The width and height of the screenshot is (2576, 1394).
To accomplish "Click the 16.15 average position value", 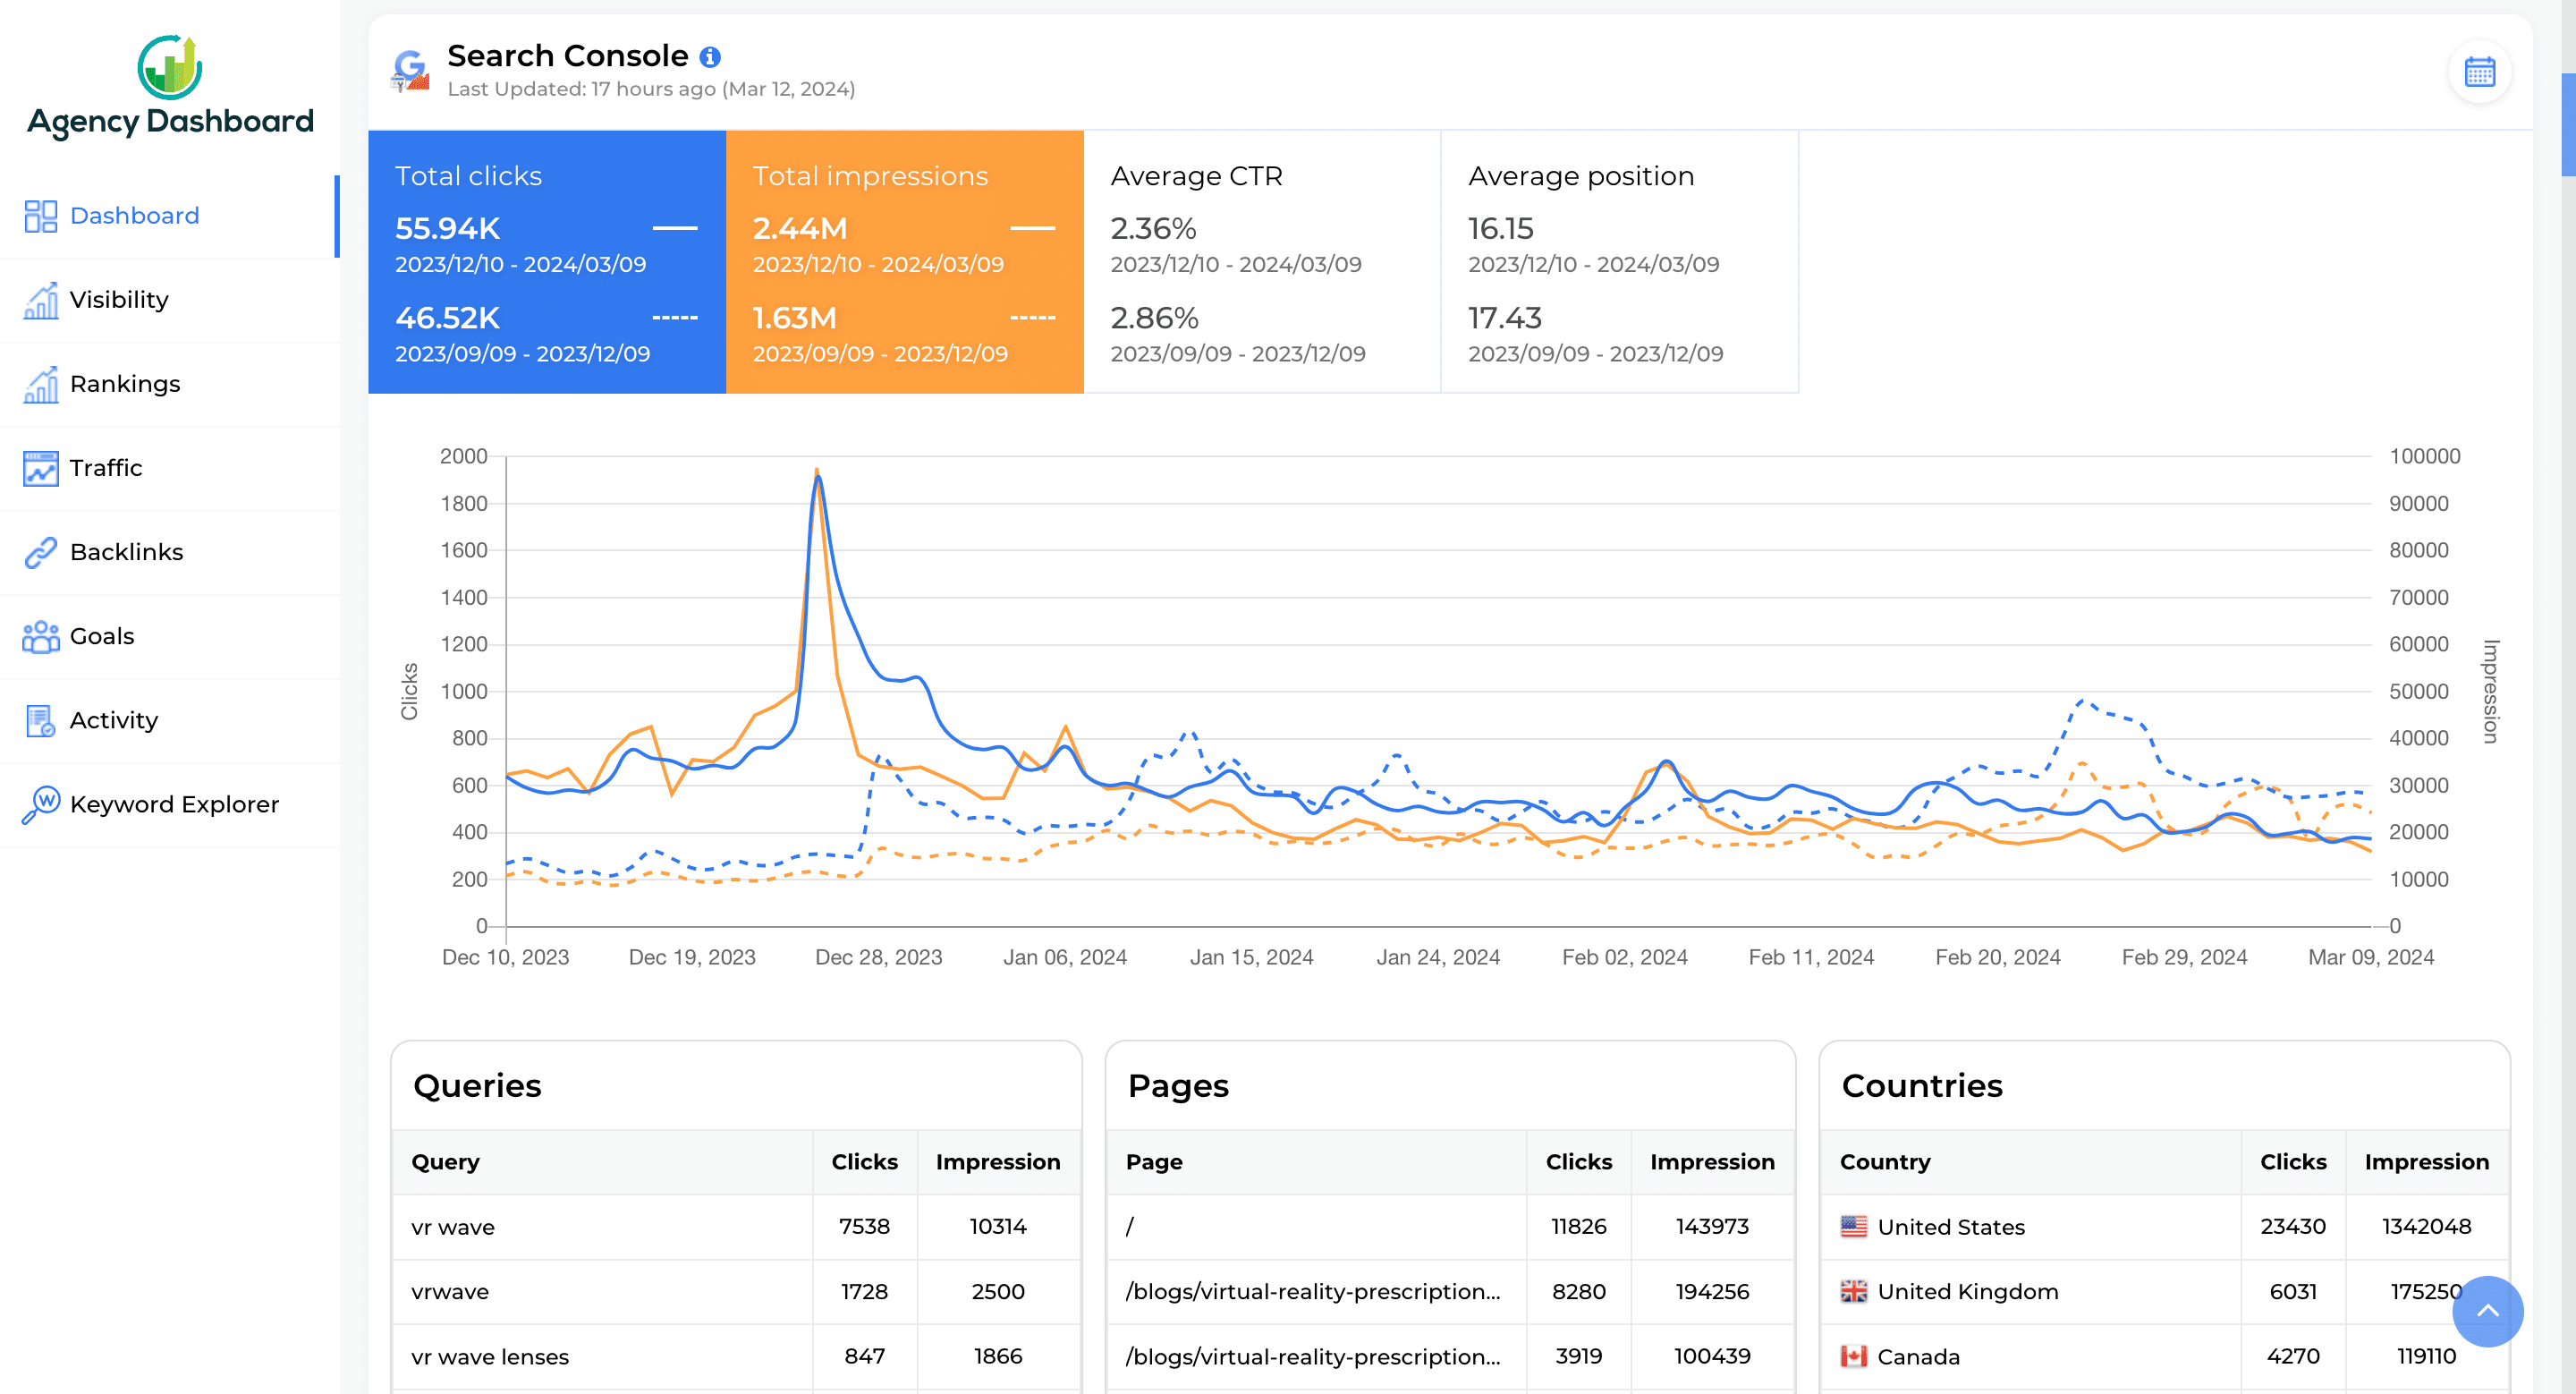I will [x=1500, y=229].
